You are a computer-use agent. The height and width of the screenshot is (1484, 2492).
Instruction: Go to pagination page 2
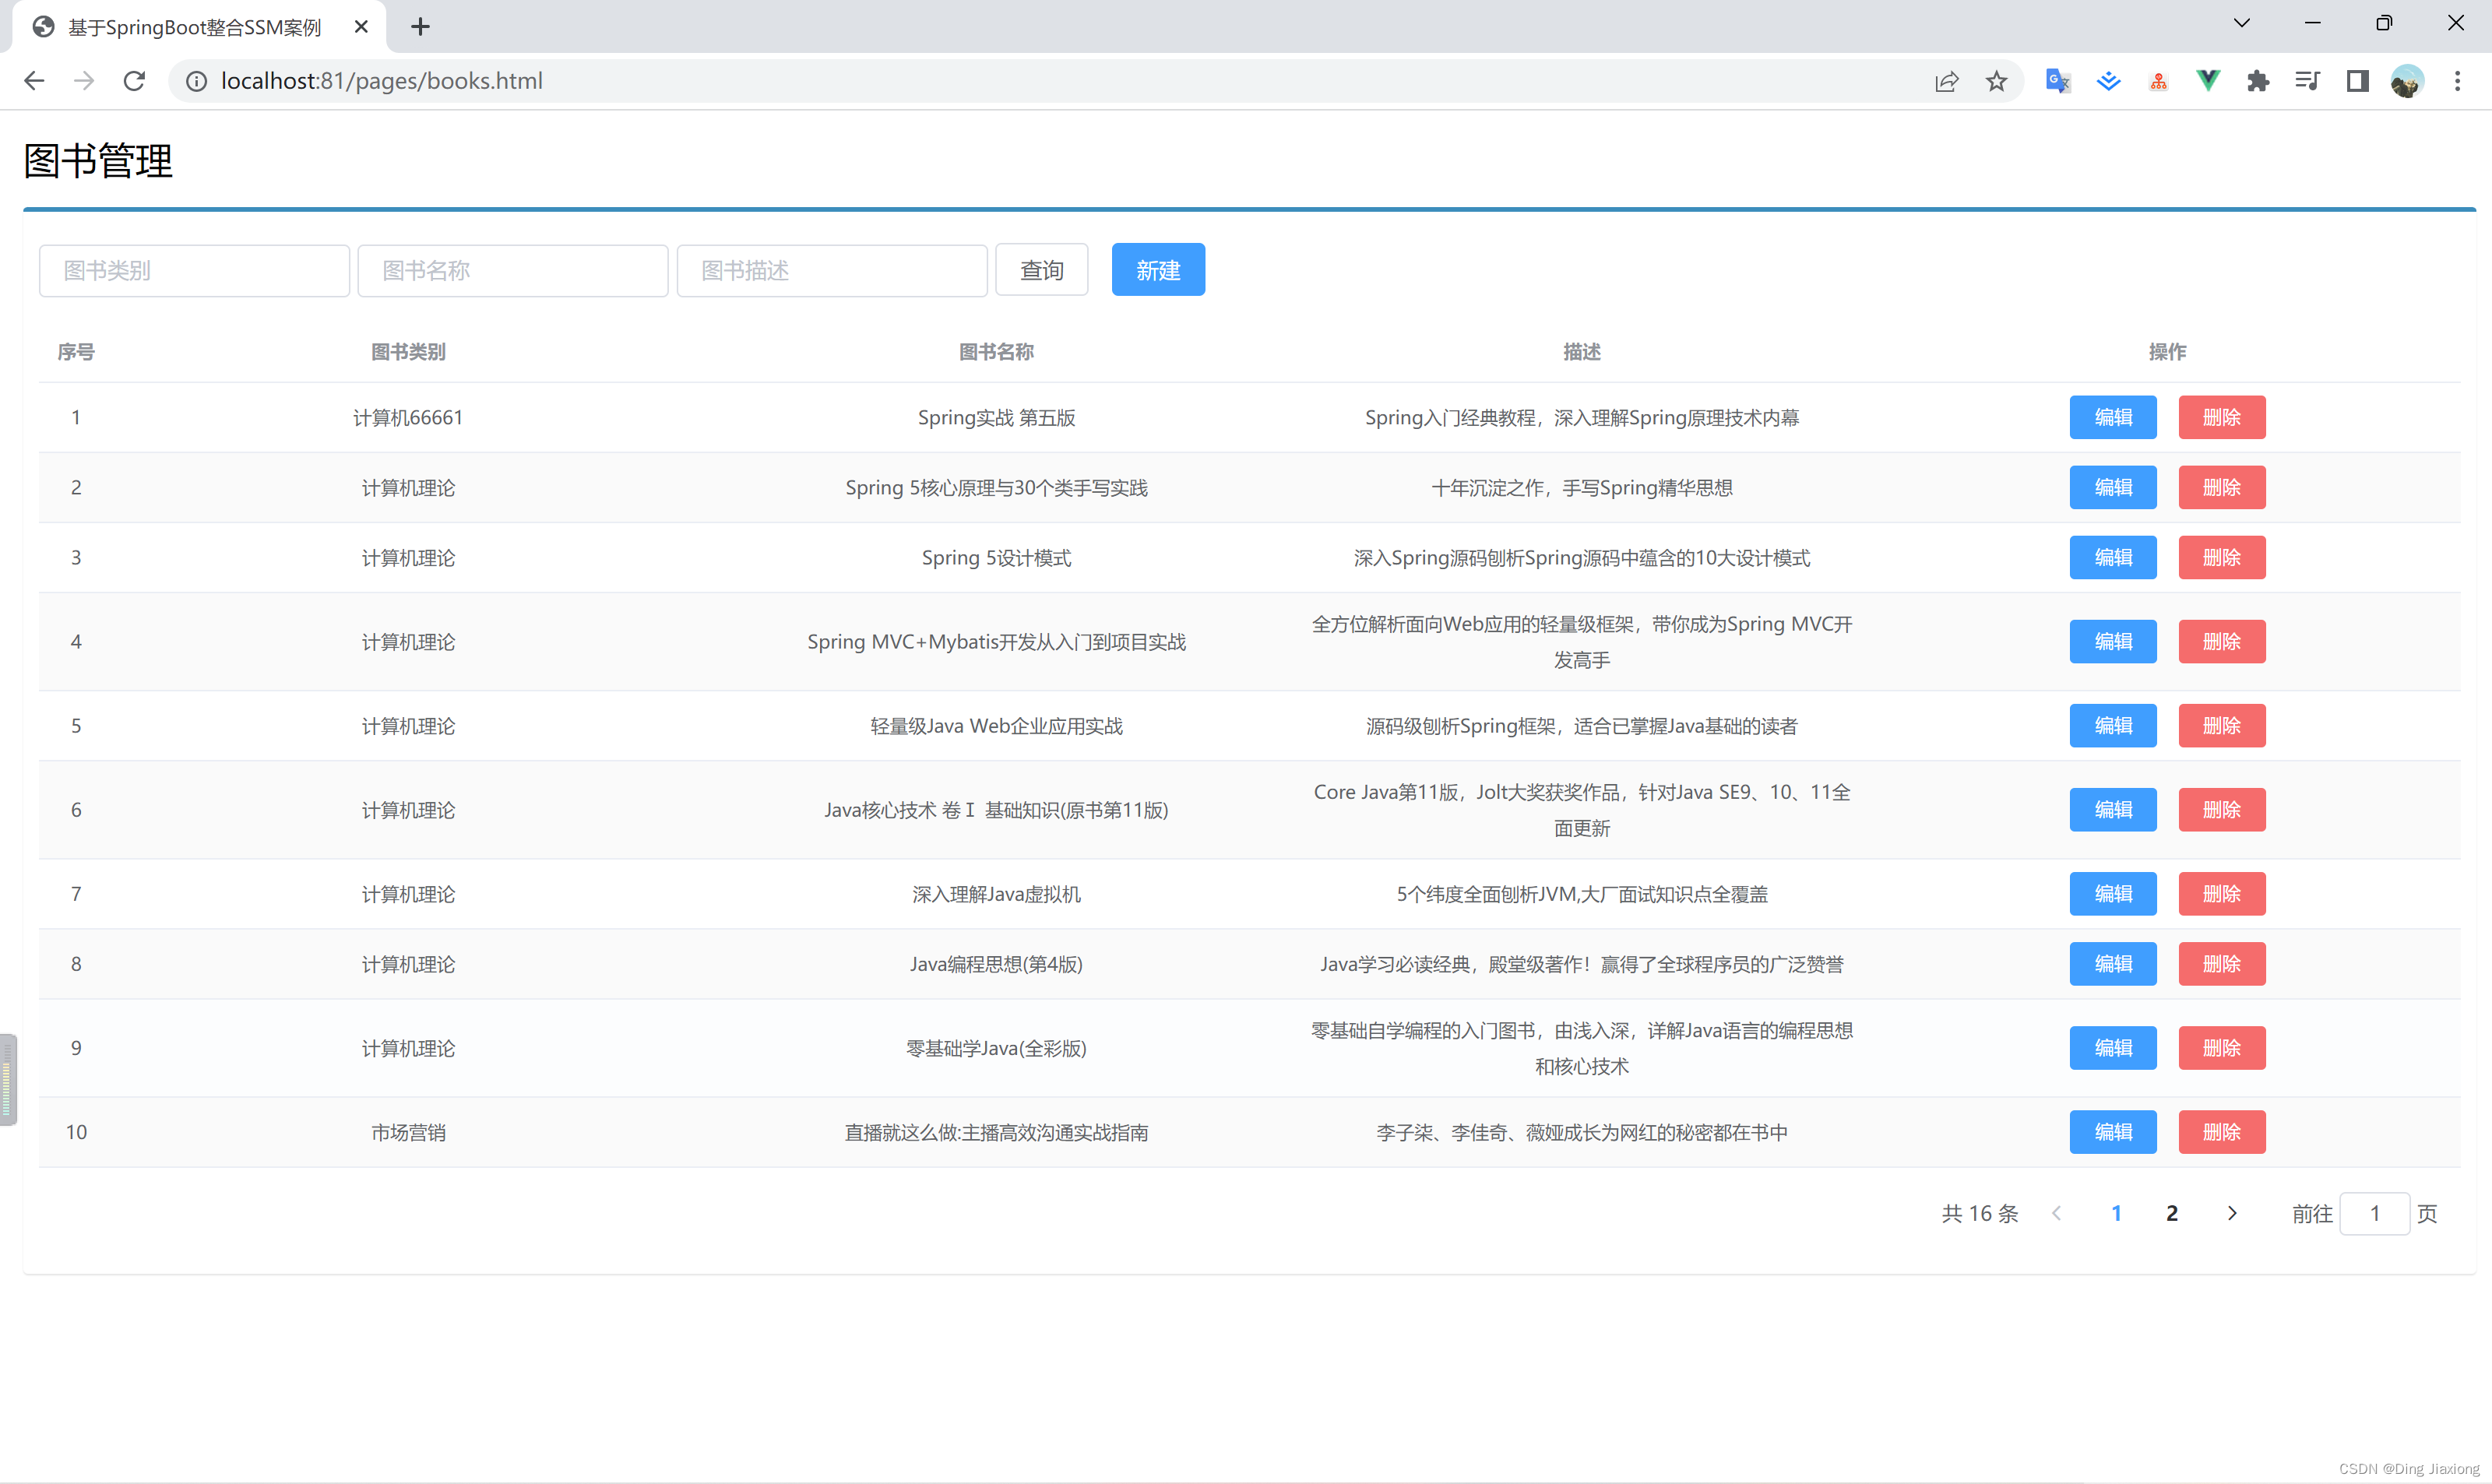(x=2172, y=1213)
